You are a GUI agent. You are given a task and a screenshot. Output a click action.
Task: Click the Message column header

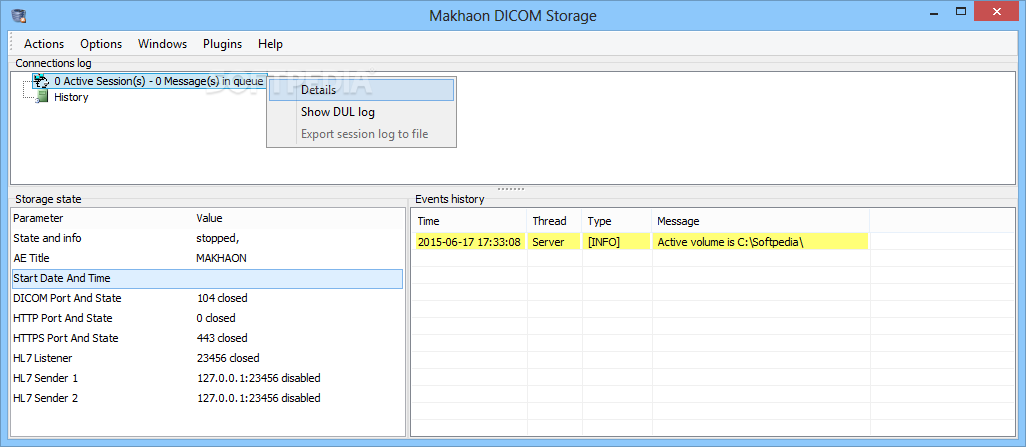(760, 221)
